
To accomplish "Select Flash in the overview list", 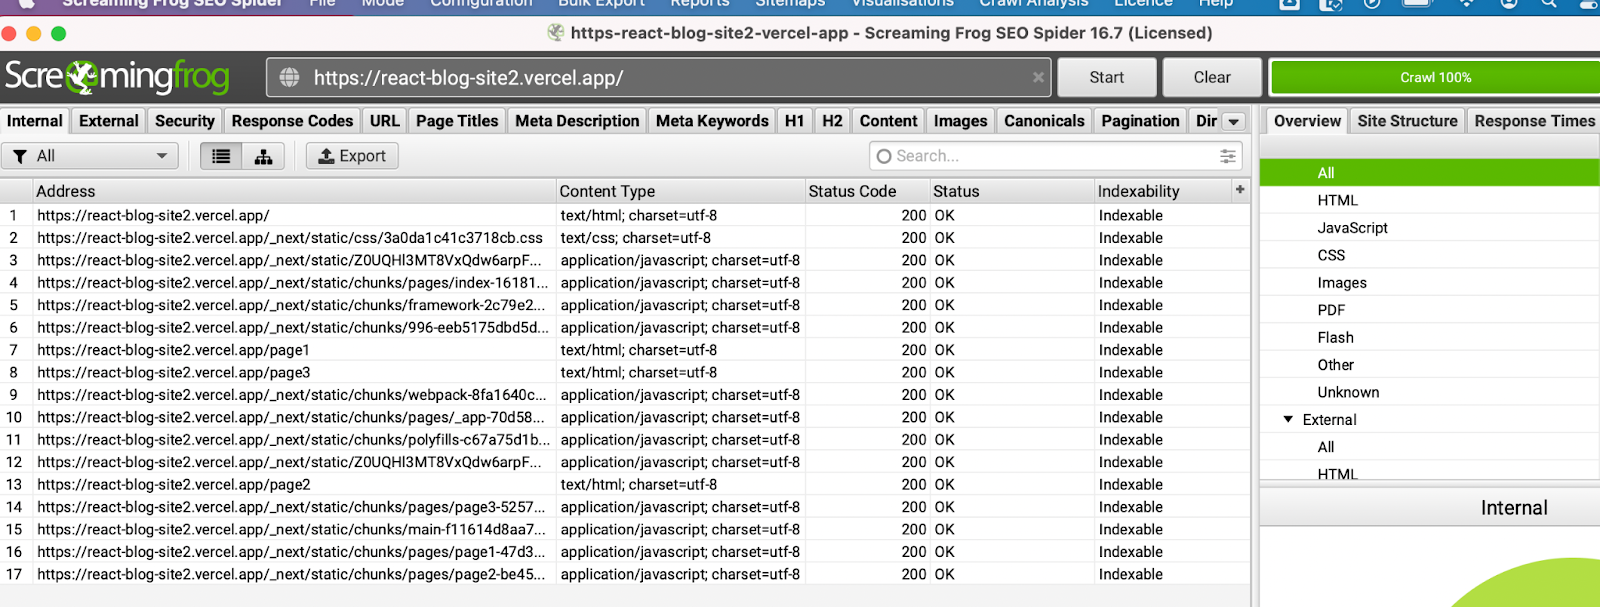I will 1430,338.
